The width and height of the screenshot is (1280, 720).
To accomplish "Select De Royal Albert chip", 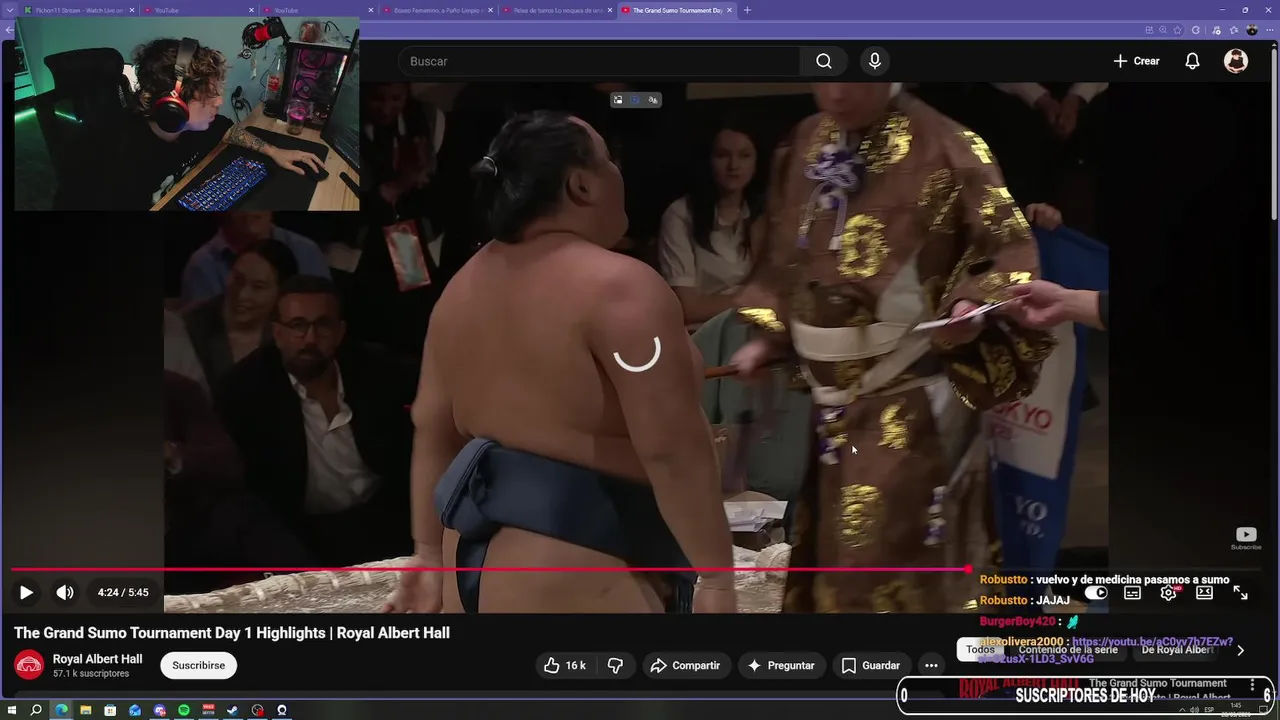I will [x=1177, y=649].
